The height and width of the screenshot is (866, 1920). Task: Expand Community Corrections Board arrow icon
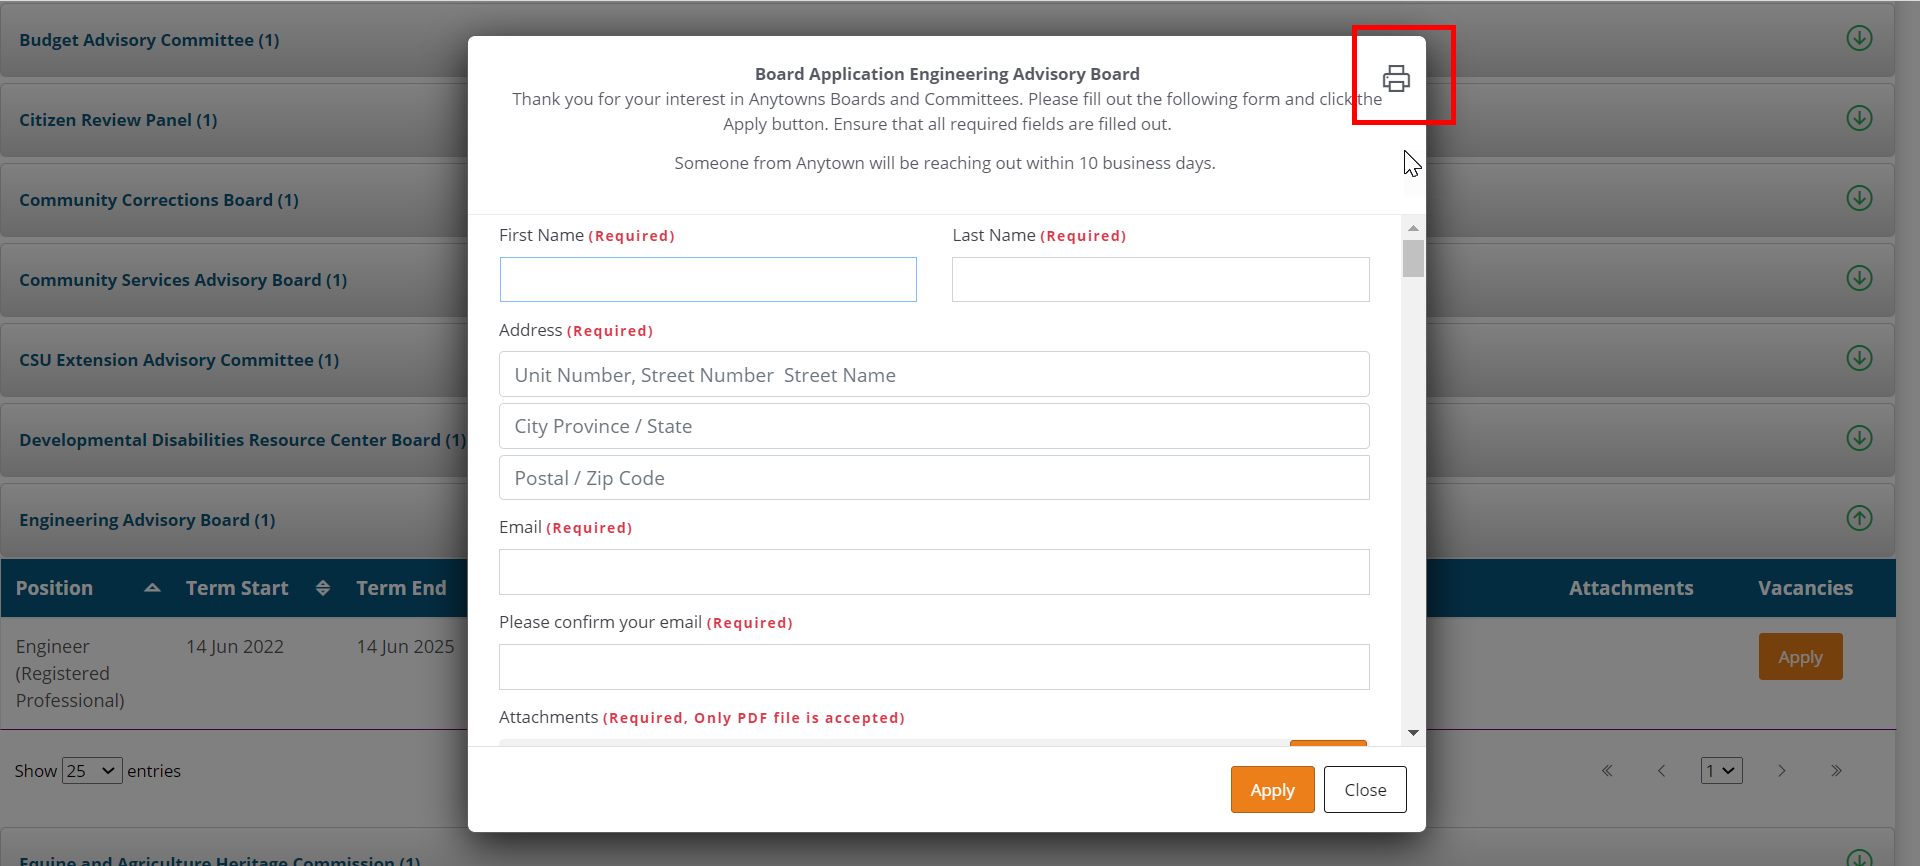coord(1859,198)
